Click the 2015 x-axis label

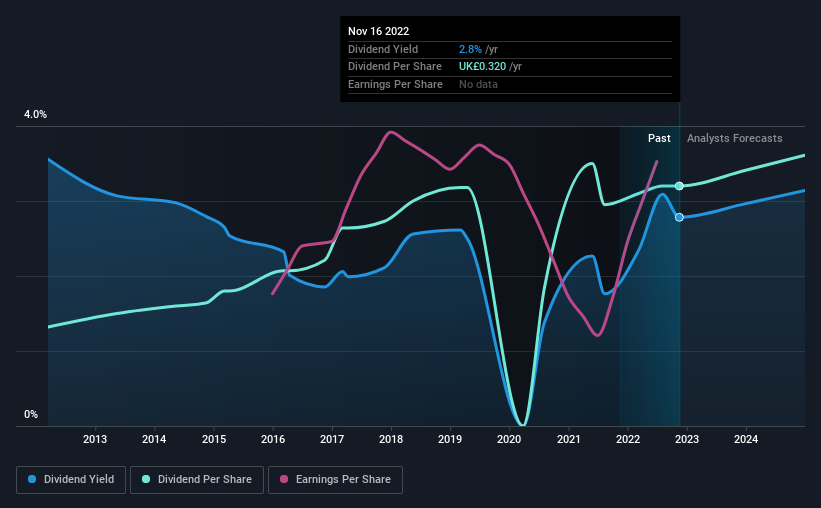[214, 439]
